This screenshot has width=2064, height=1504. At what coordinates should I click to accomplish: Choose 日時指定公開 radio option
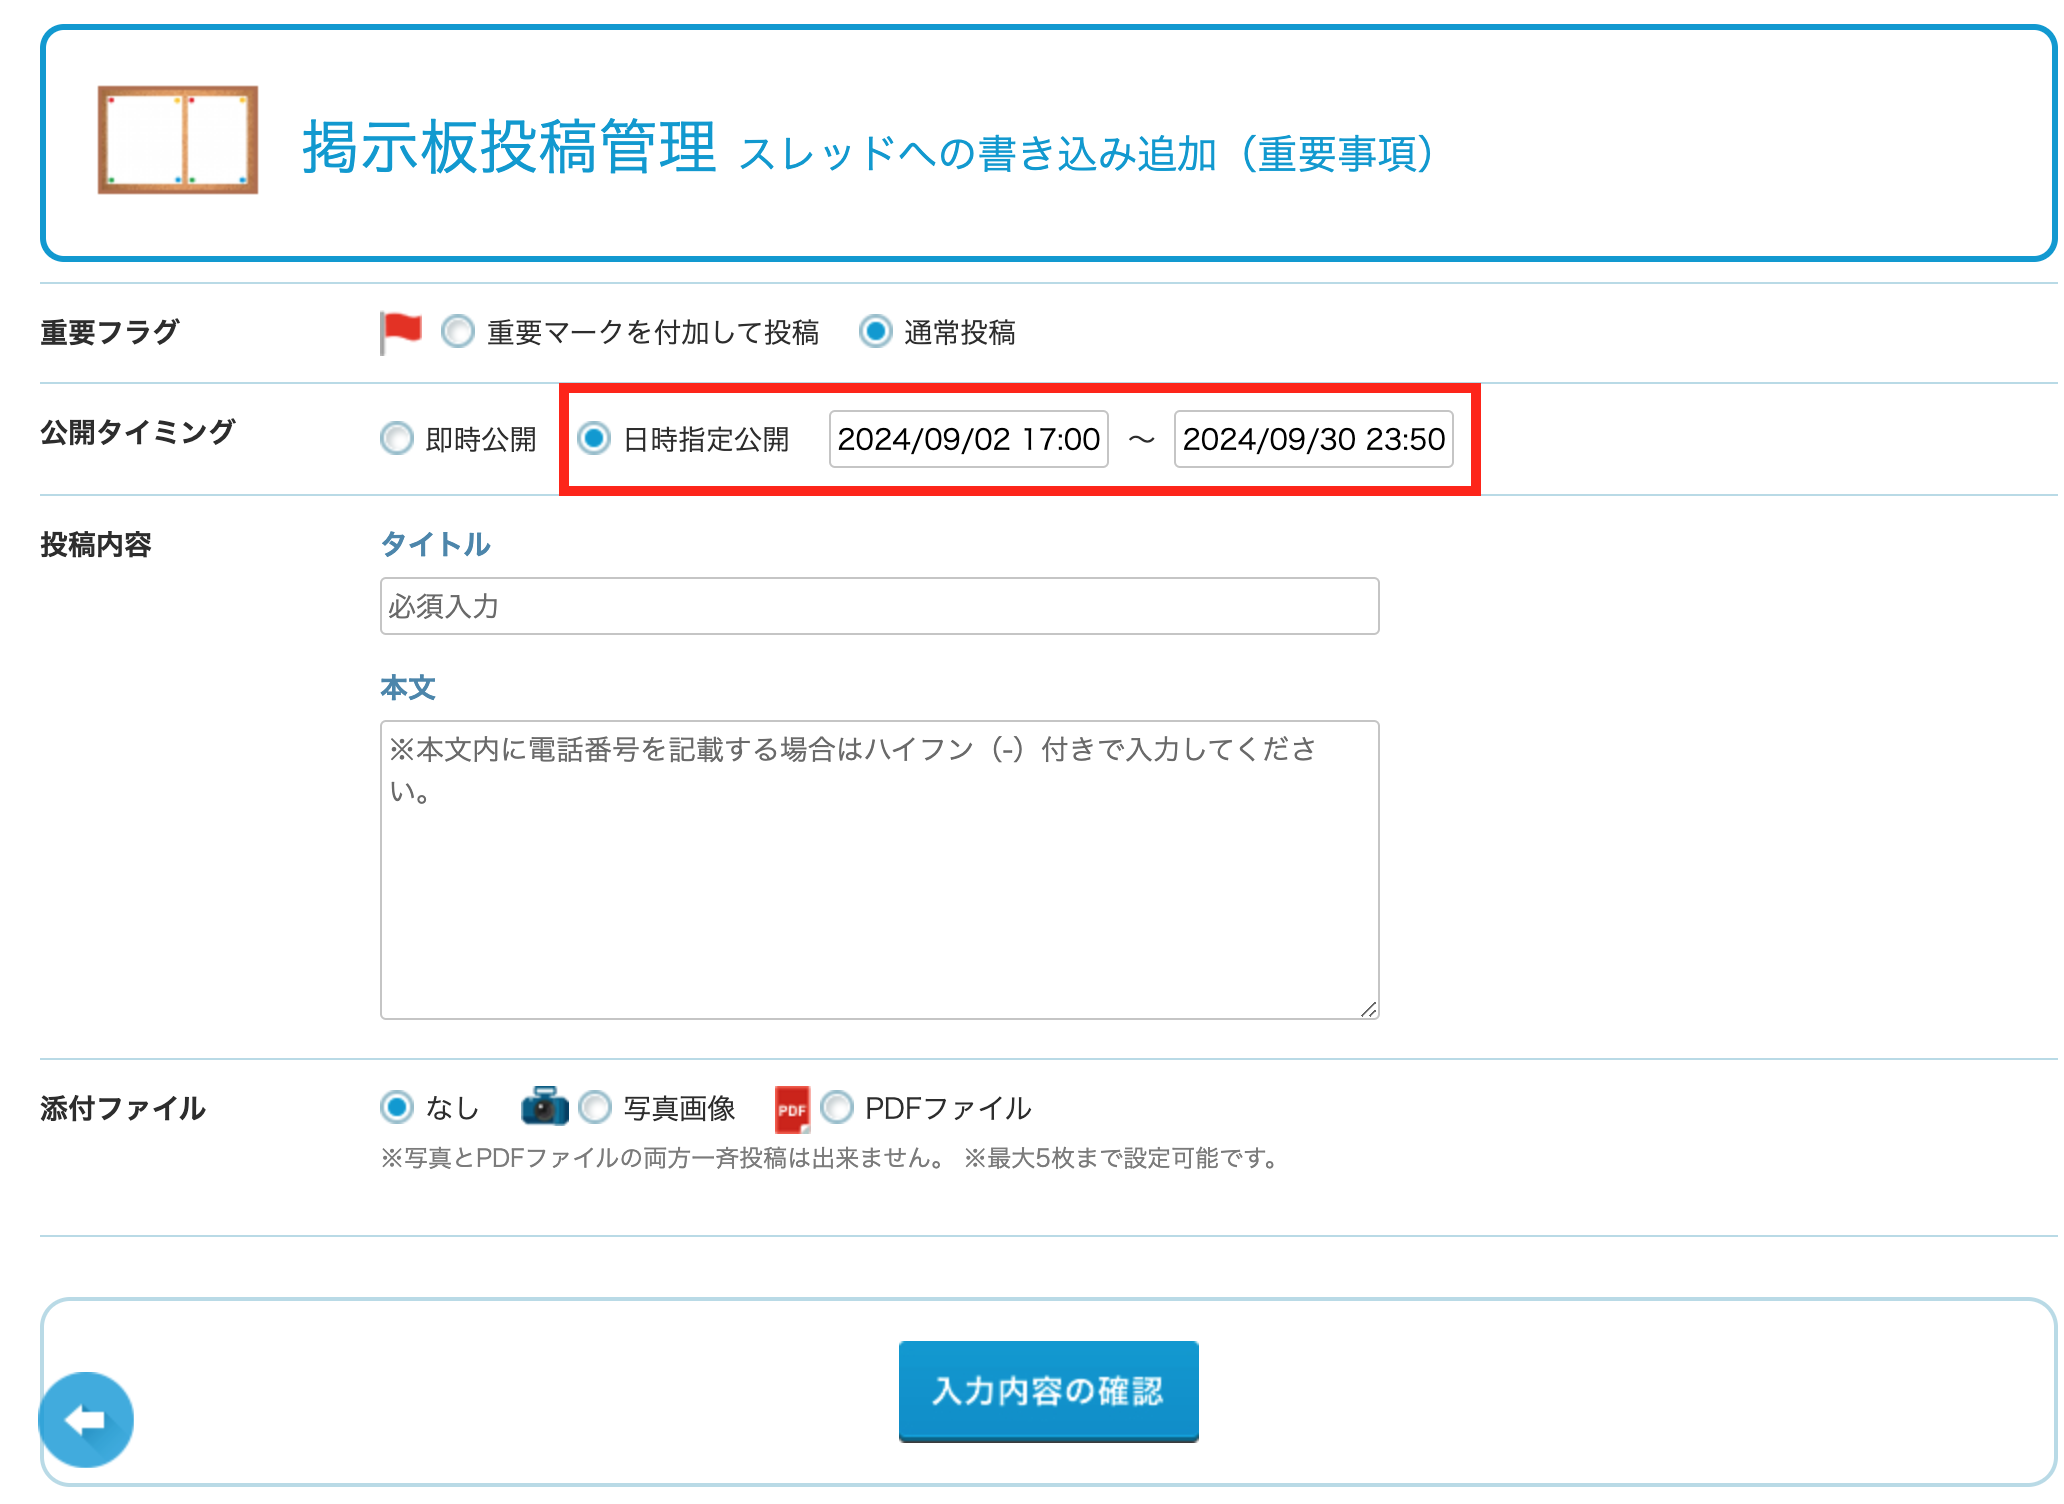pyautogui.click(x=594, y=438)
